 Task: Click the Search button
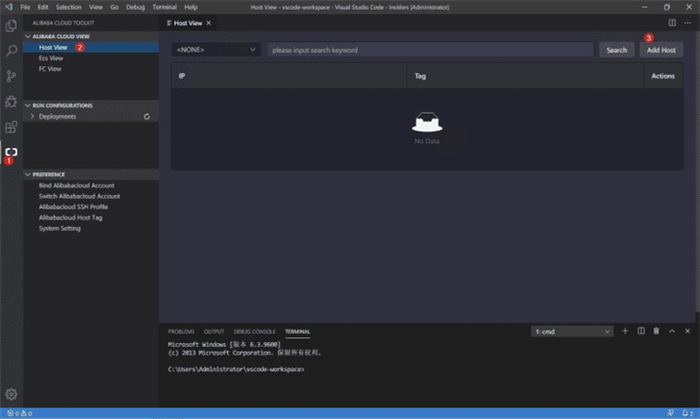[x=617, y=50]
